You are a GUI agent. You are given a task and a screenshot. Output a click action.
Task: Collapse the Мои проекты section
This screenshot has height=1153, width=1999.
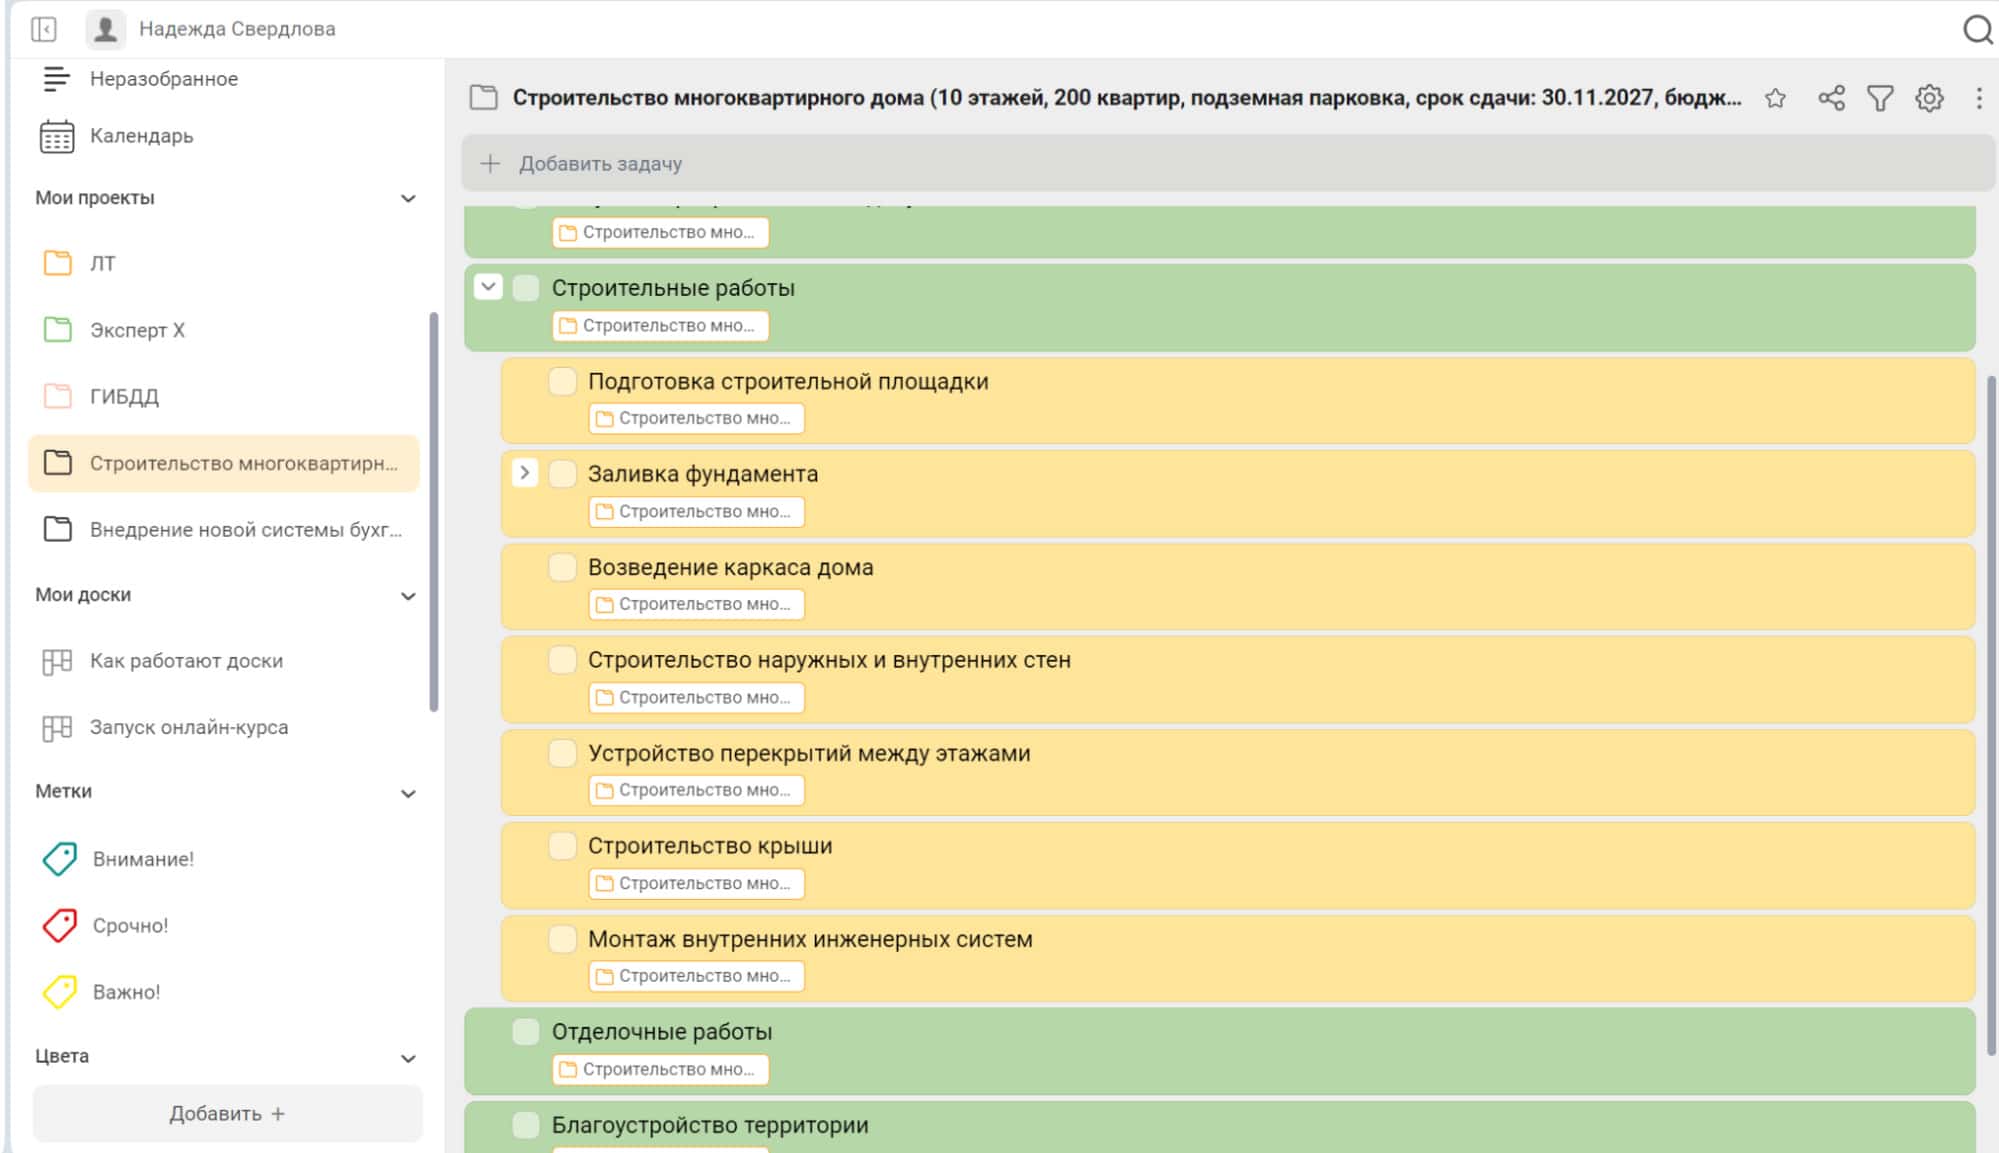pyautogui.click(x=408, y=198)
